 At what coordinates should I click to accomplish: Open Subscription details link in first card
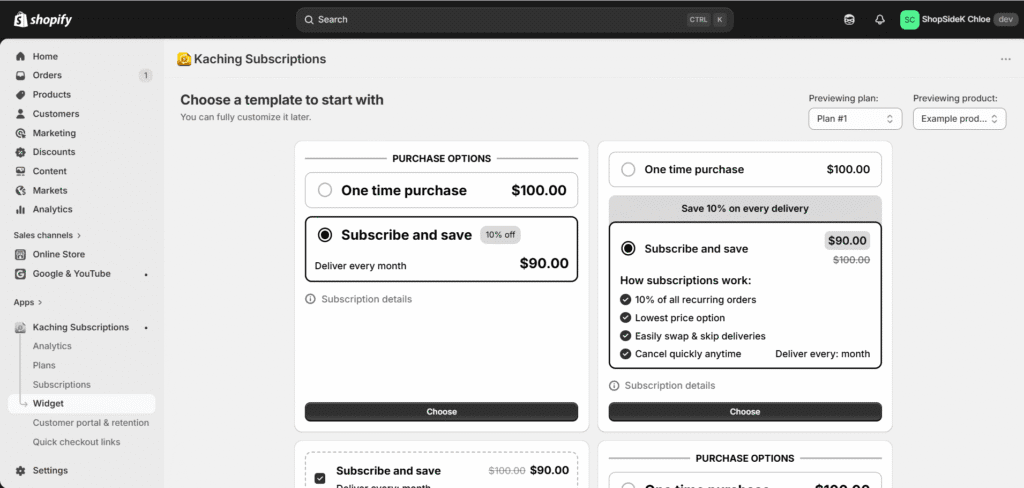pos(366,299)
